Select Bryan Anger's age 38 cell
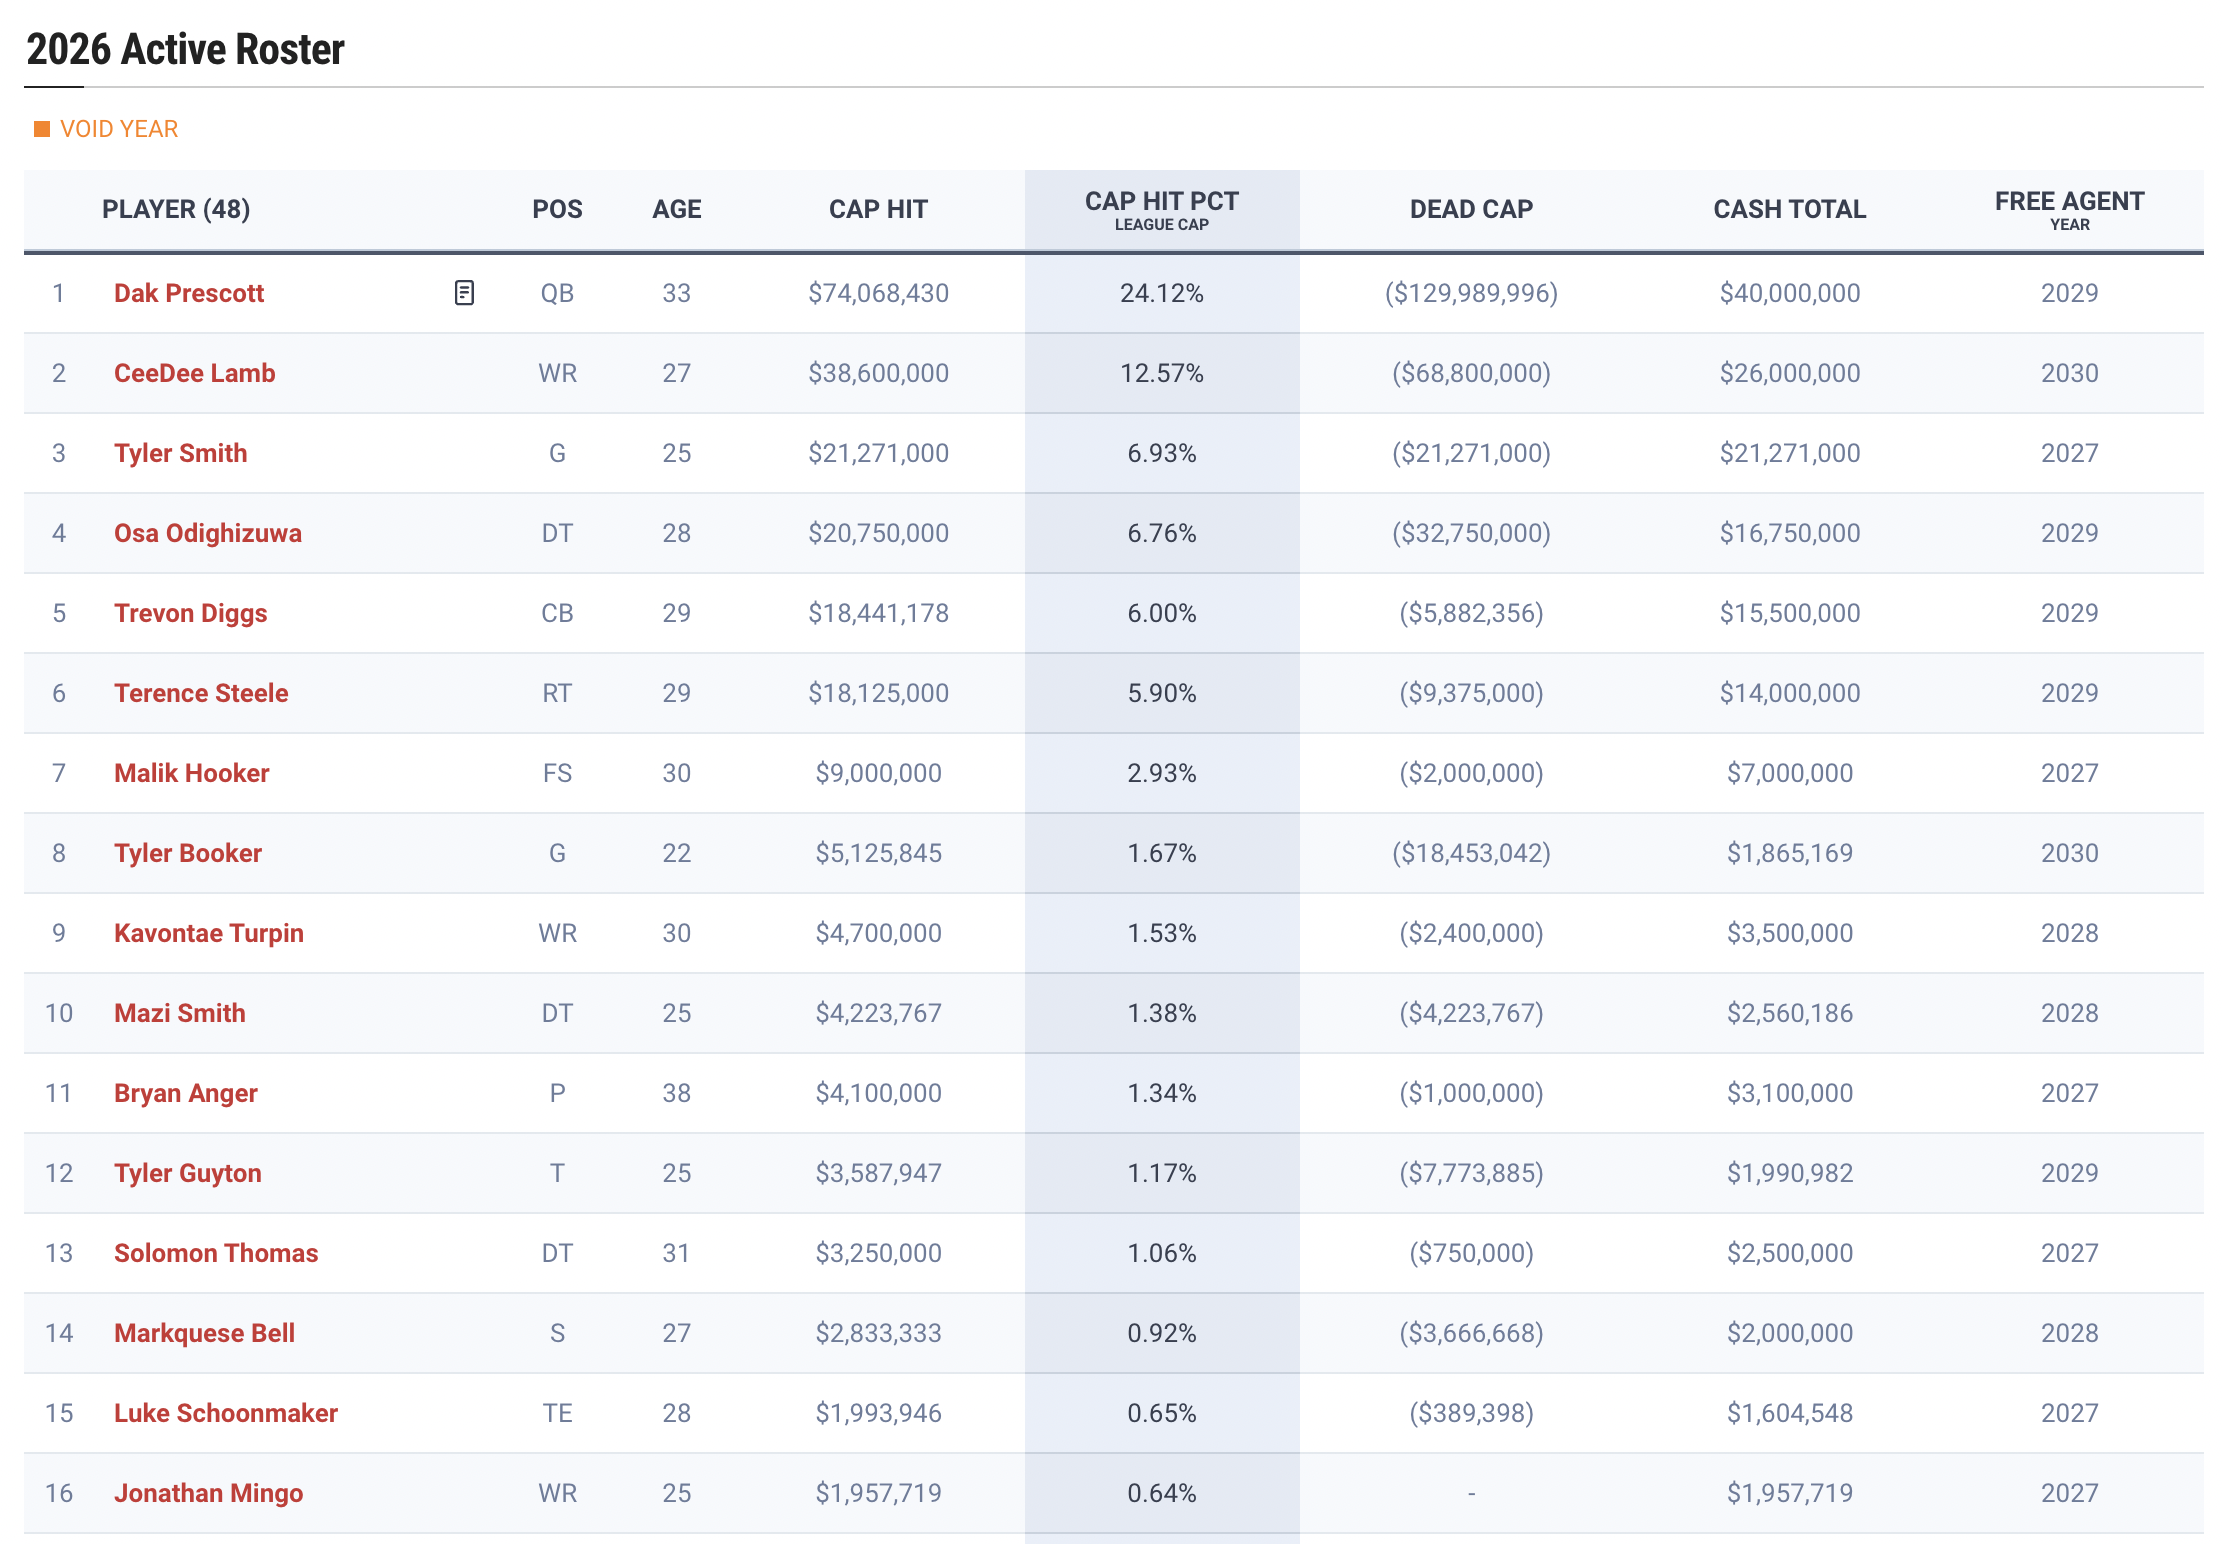Viewport: 2222px width, 1544px height. [x=677, y=1093]
